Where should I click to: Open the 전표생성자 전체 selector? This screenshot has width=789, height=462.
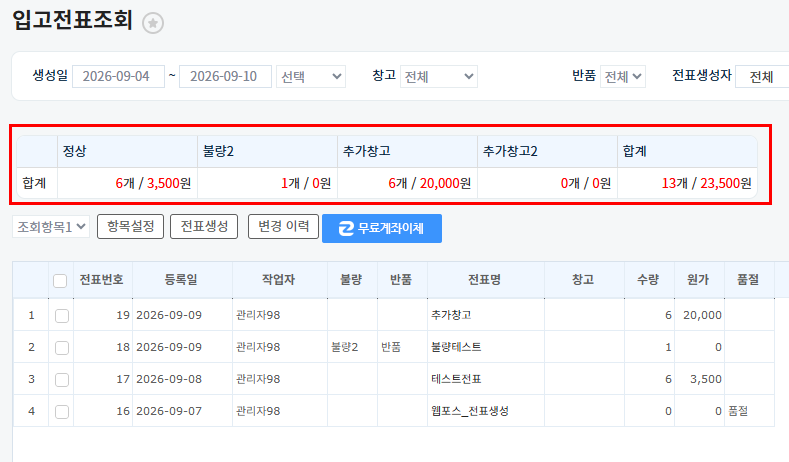pos(762,76)
